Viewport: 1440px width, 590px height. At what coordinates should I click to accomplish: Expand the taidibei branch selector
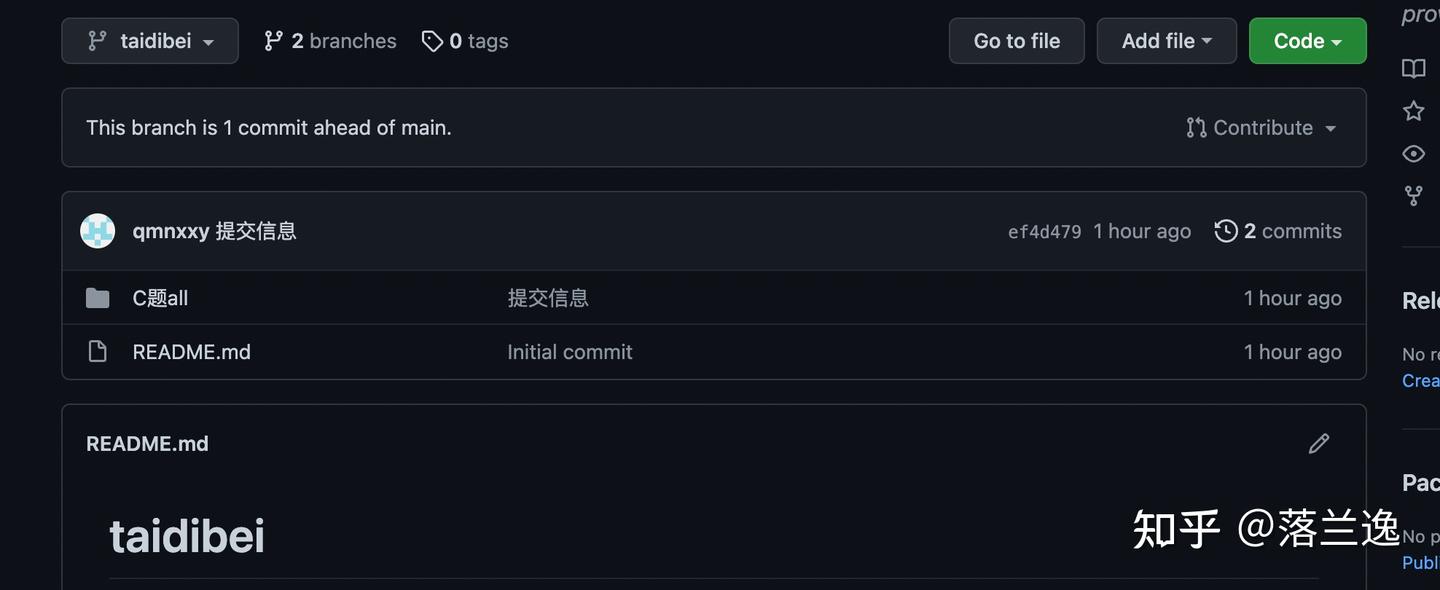[x=149, y=40]
